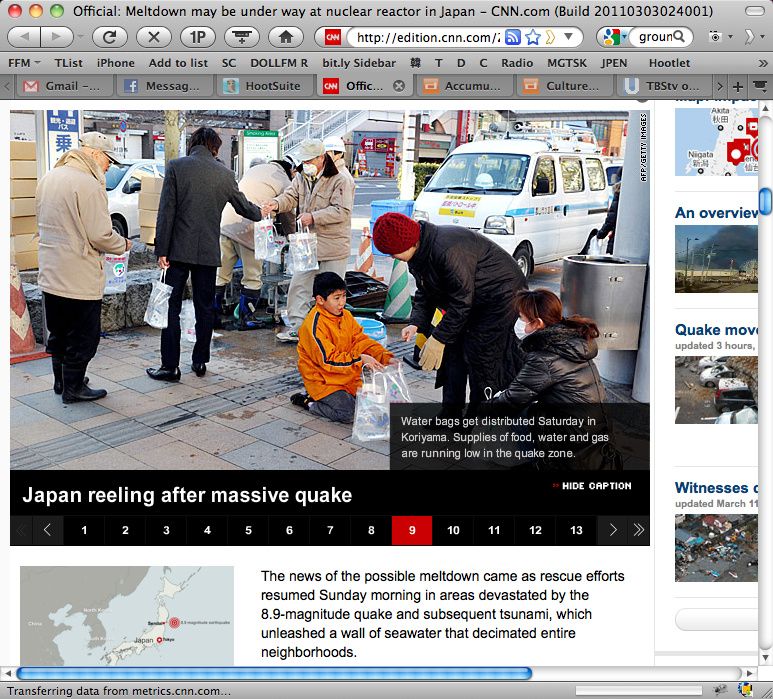Switch to the Gmail tab
Screen dimensions: 773x699
62,86
